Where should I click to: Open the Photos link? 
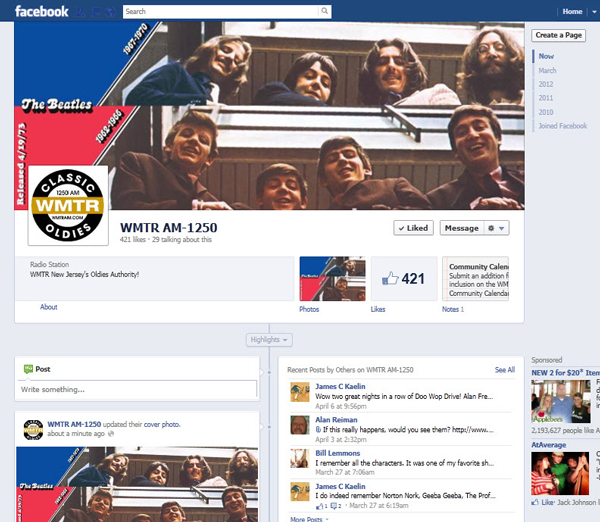(x=309, y=309)
